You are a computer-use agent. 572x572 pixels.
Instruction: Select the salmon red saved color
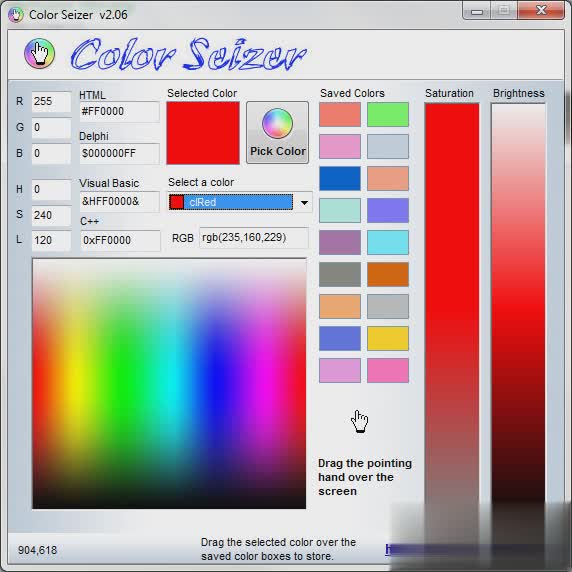pos(340,115)
